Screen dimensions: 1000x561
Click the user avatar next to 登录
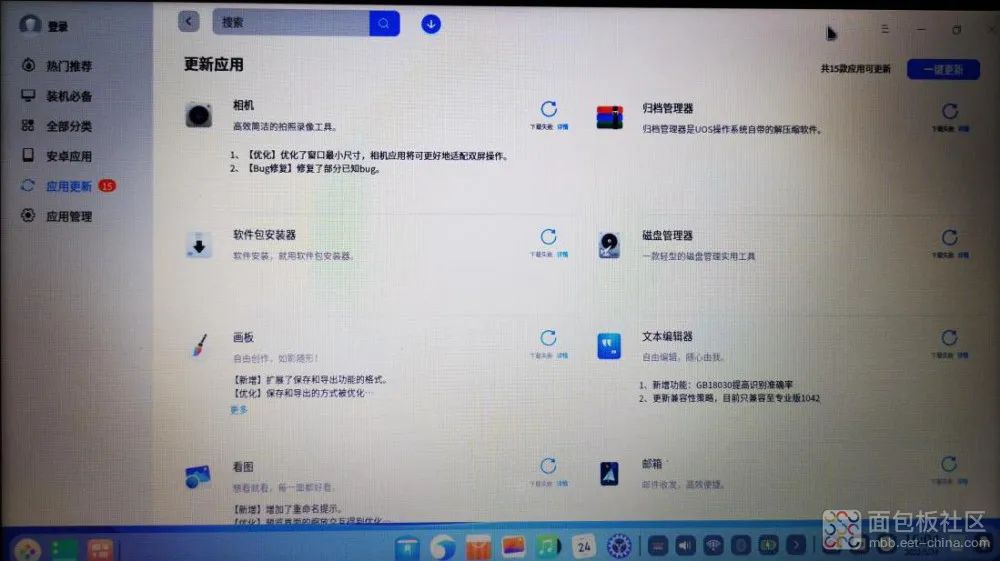[x=30, y=25]
